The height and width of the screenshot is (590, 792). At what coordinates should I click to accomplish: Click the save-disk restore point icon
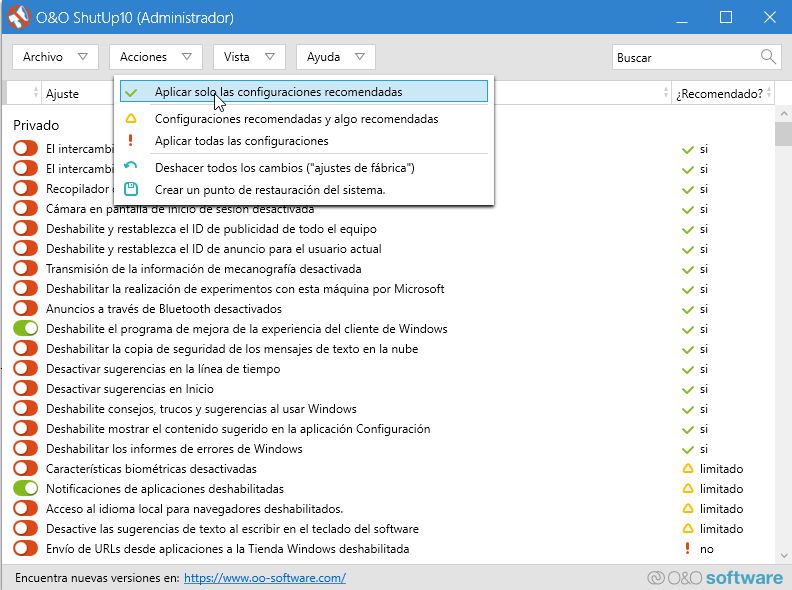[131, 189]
